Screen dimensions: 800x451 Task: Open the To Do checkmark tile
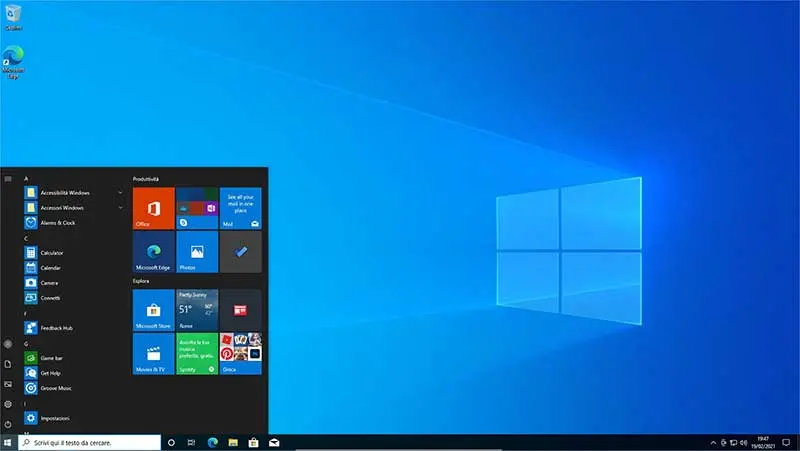240,252
